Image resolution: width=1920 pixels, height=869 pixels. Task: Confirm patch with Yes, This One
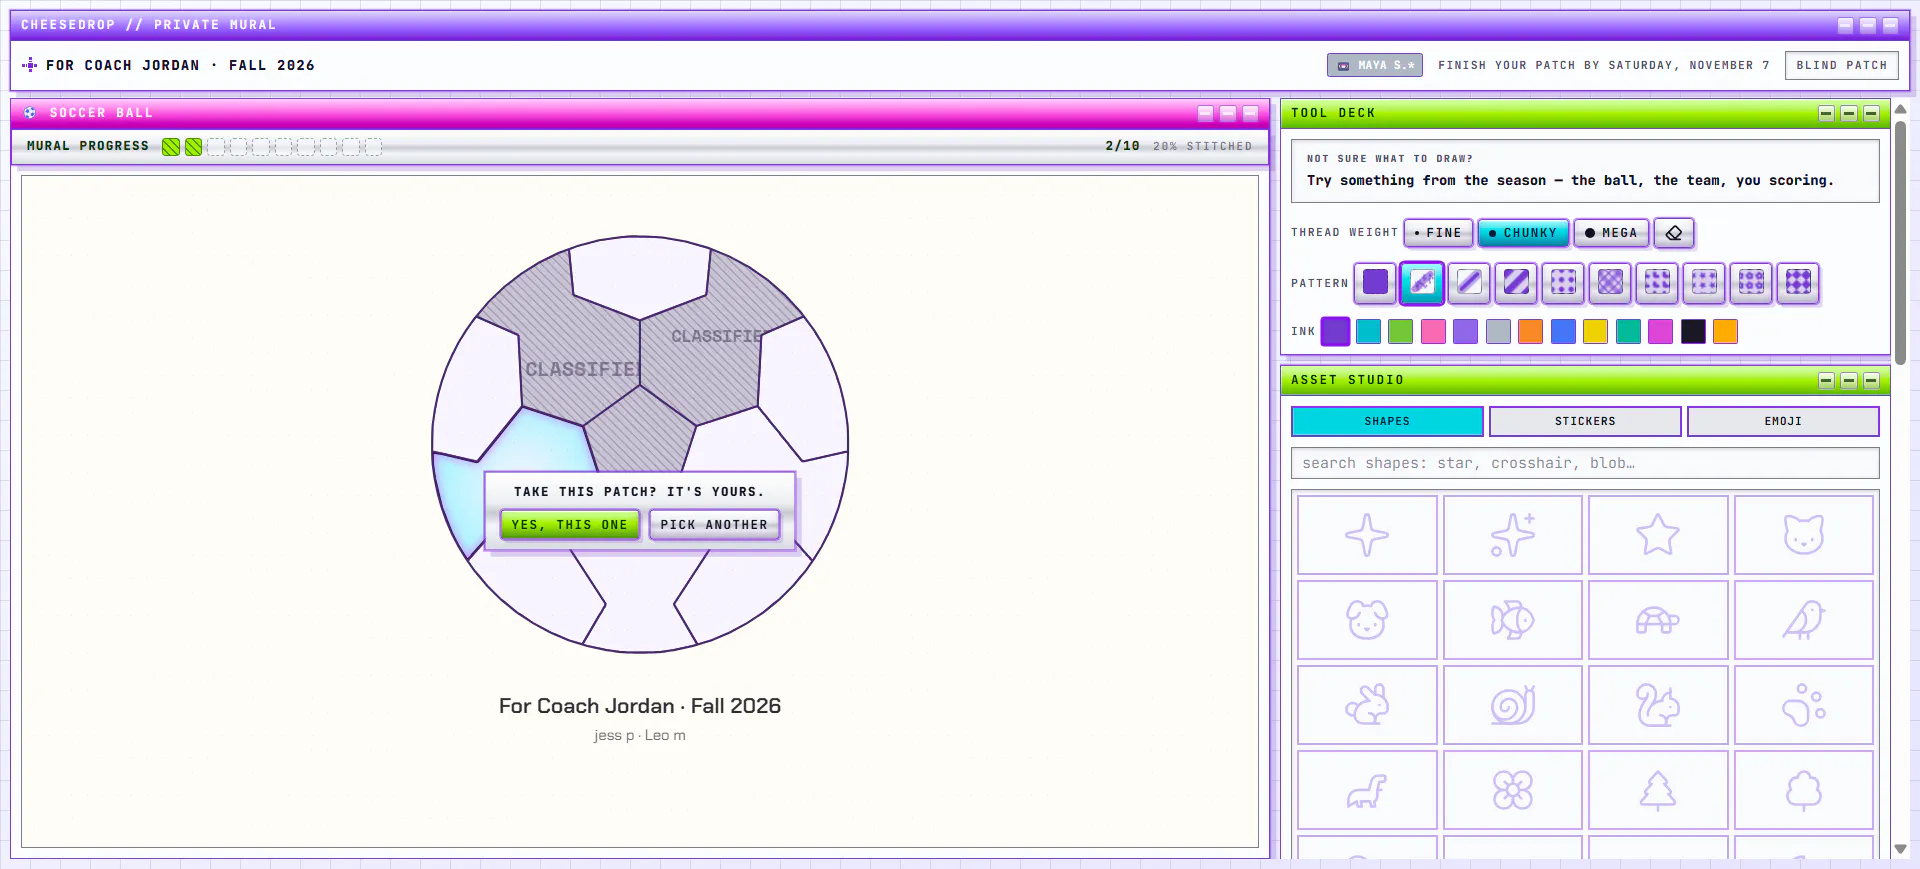[570, 525]
